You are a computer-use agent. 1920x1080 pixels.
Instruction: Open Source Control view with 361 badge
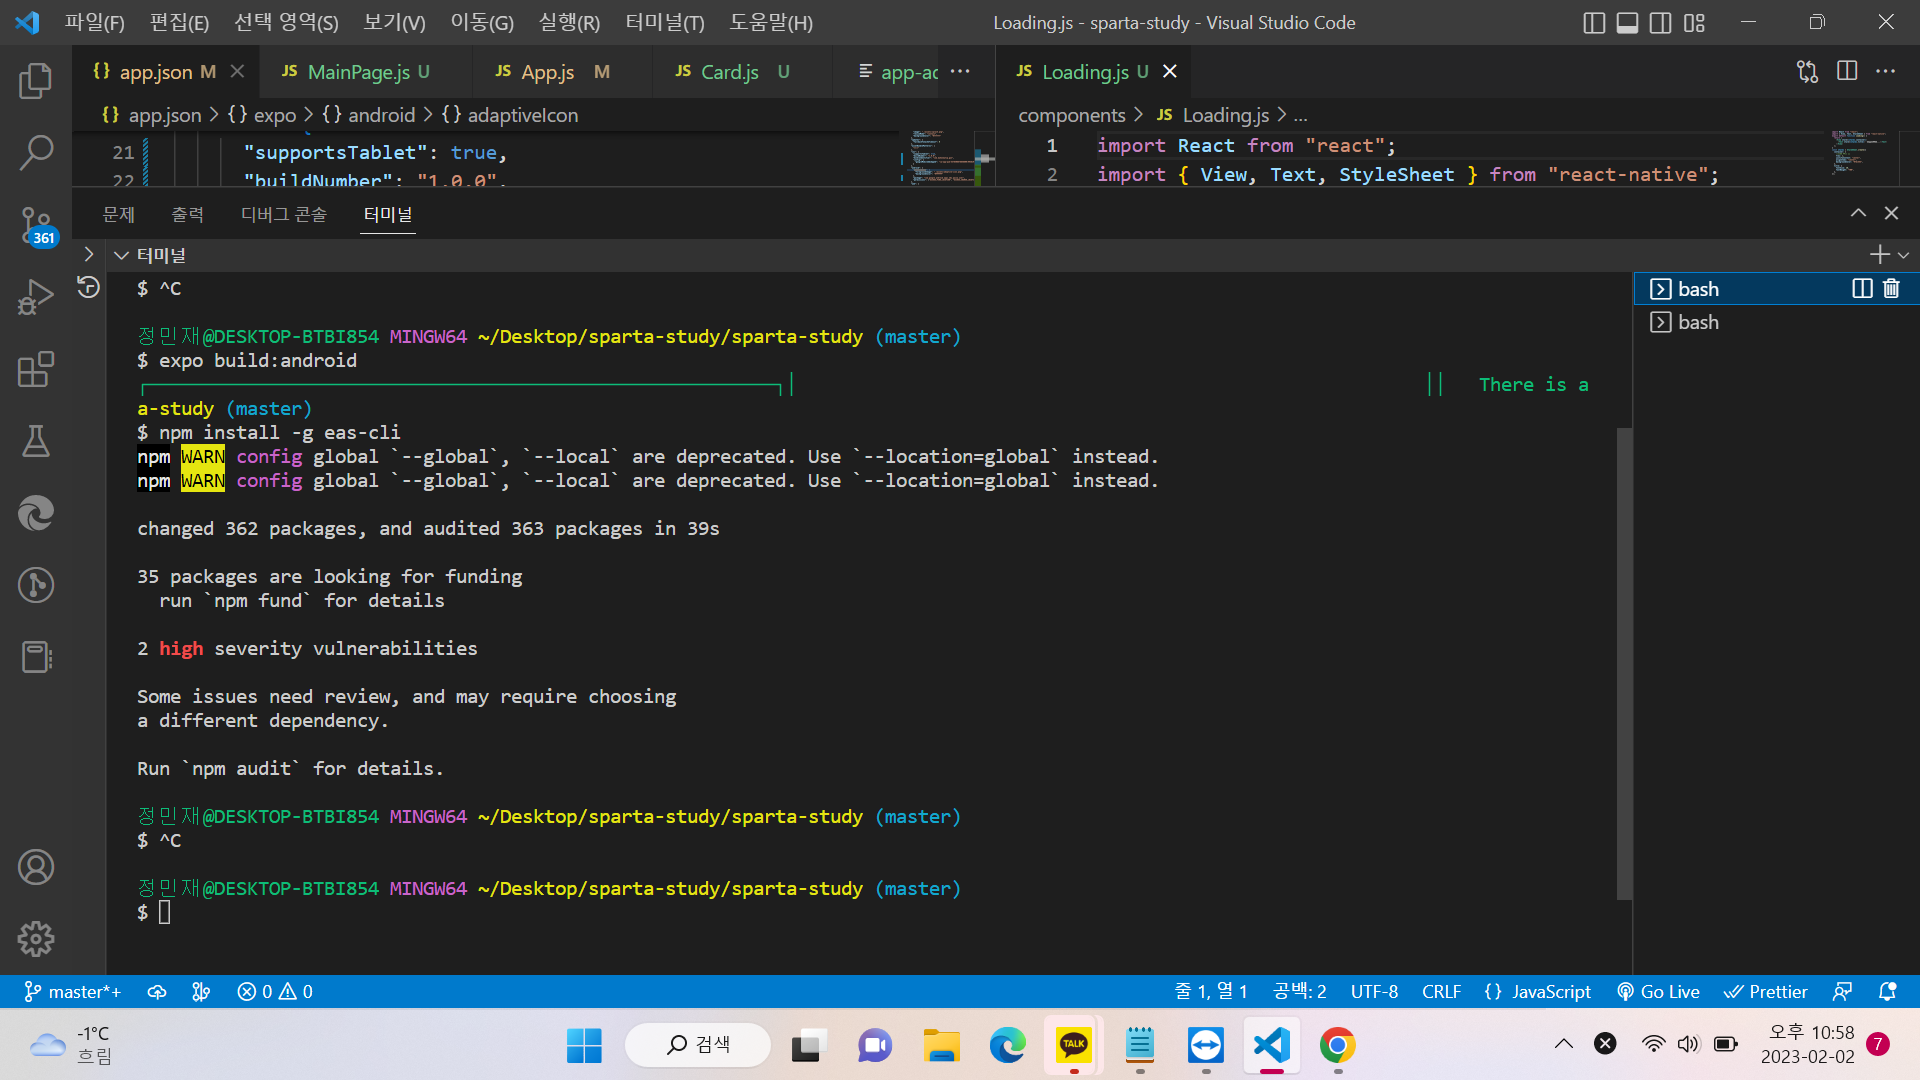(36, 225)
